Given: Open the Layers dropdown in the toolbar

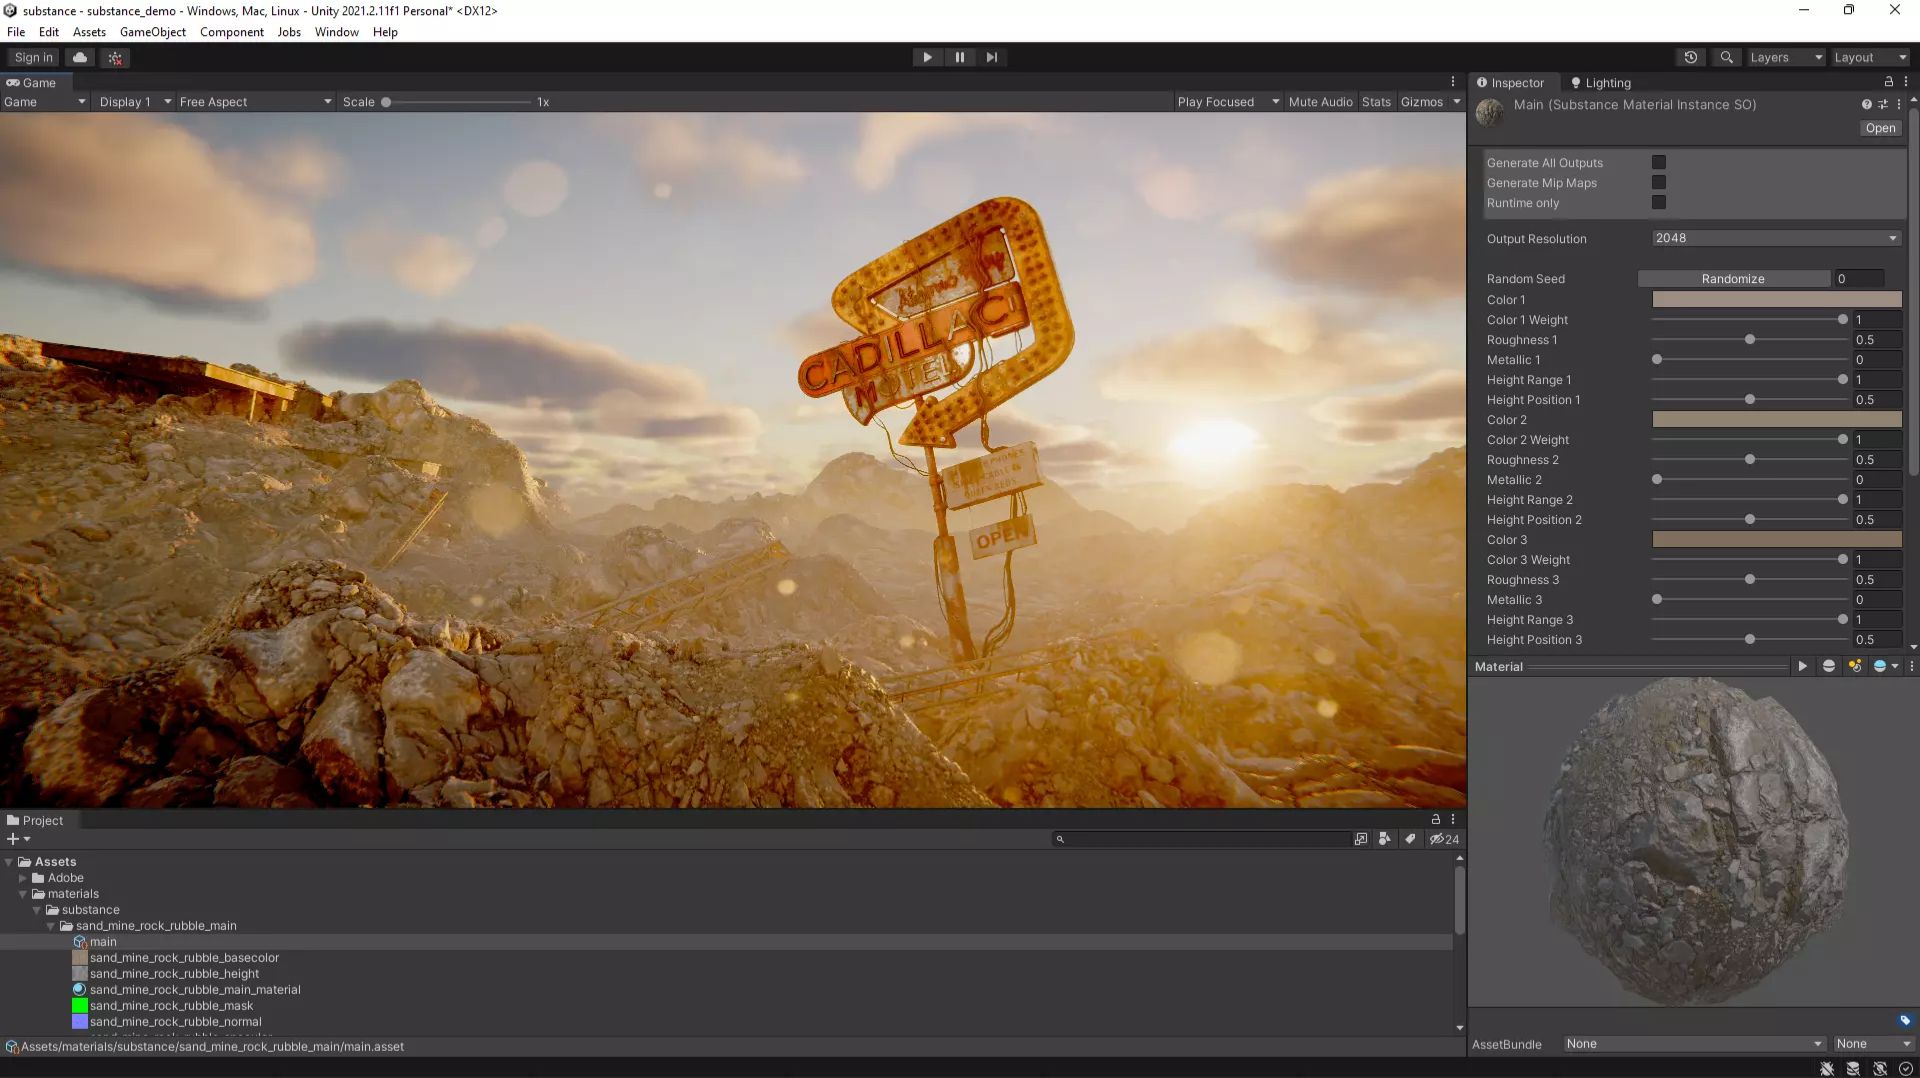Looking at the screenshot, I should [x=1785, y=57].
